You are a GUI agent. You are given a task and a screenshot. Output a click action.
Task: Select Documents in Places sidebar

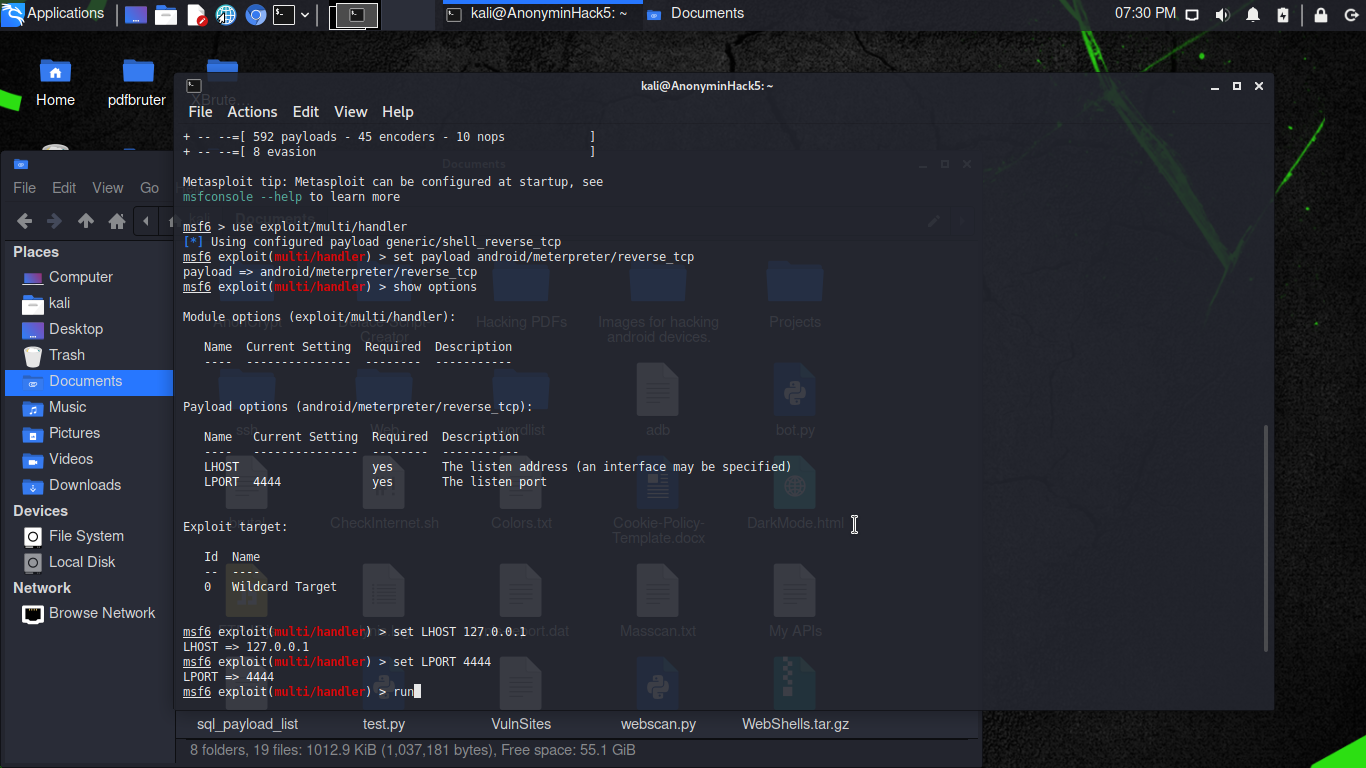pyautogui.click(x=89, y=381)
